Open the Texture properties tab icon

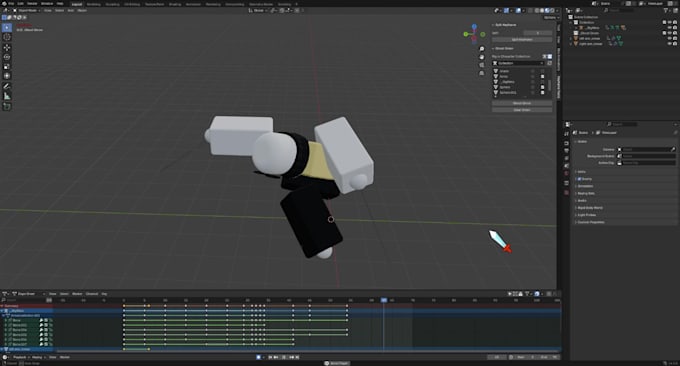pos(566,192)
